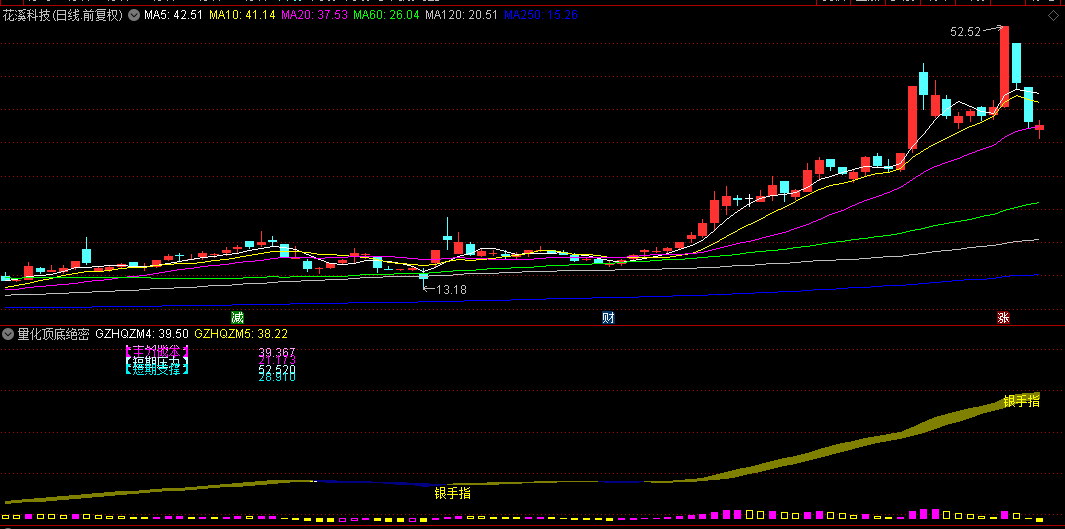Image resolution: width=1065 pixels, height=529 pixels.
Task: Click the diamond icon at chart corner
Action: [x=1053, y=16]
